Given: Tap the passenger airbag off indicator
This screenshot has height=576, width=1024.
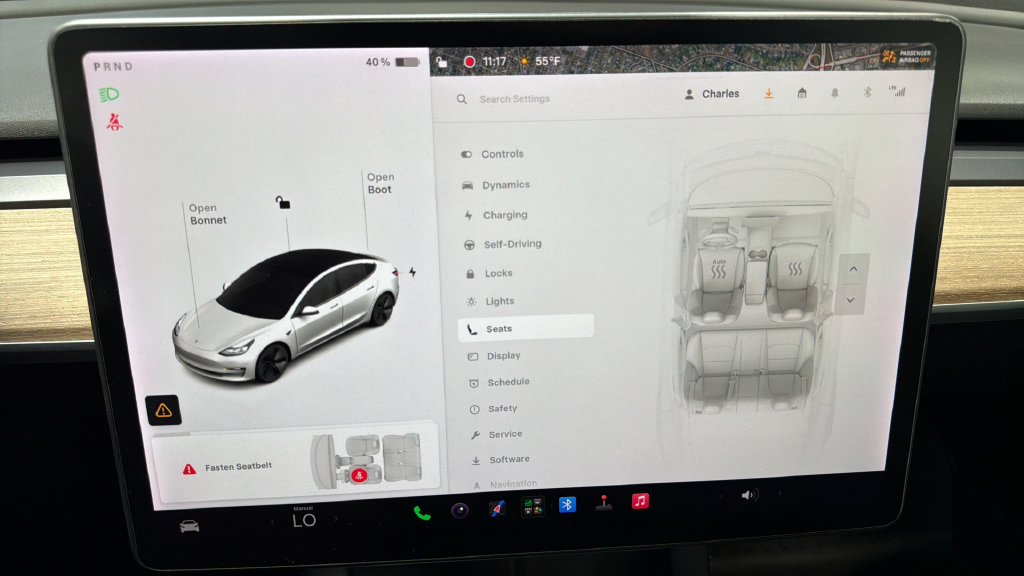Looking at the screenshot, I should tap(906, 57).
